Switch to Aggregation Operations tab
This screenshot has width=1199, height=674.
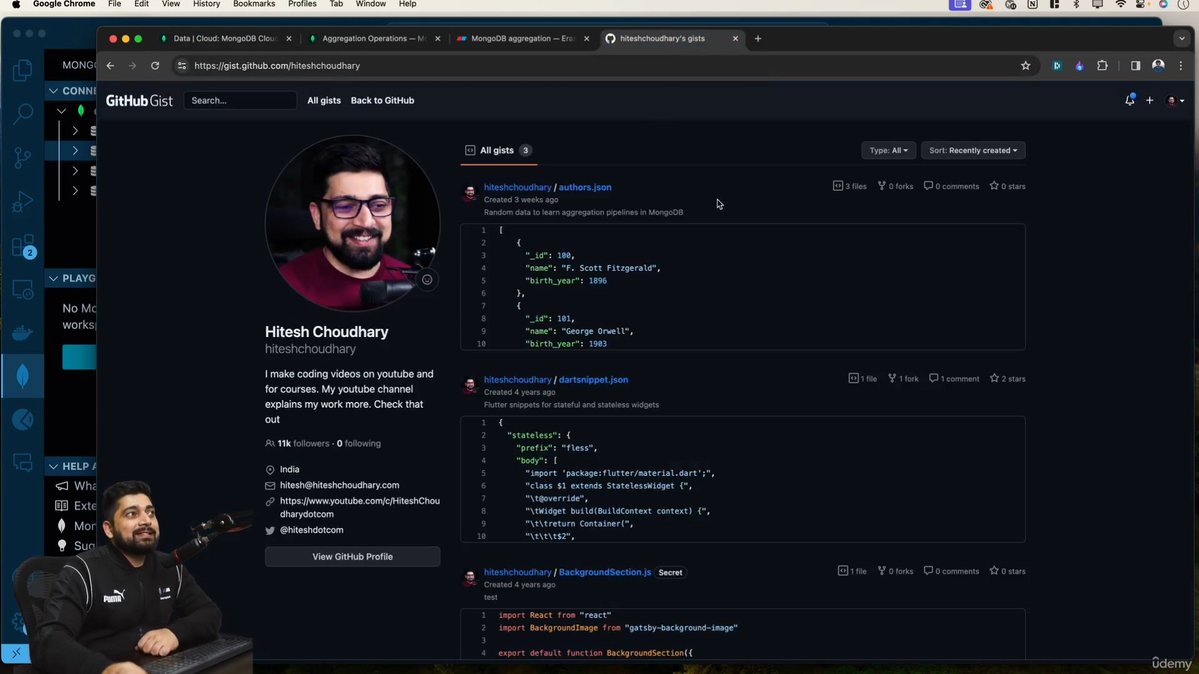point(375,38)
